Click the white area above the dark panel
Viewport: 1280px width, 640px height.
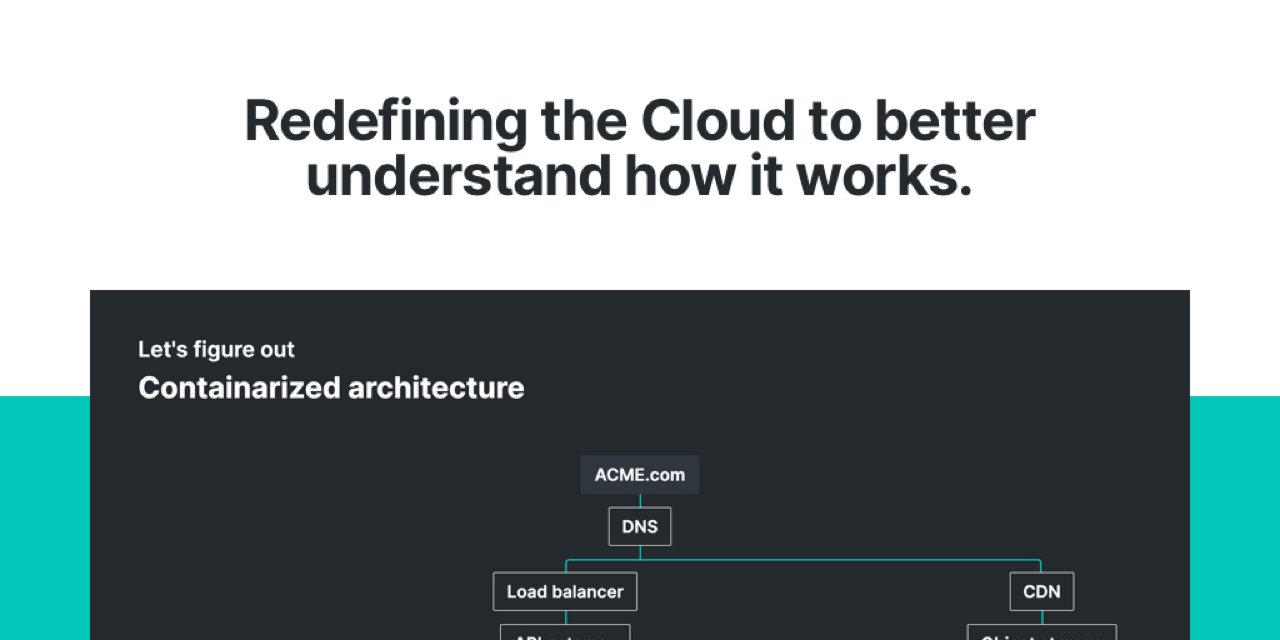(639, 250)
